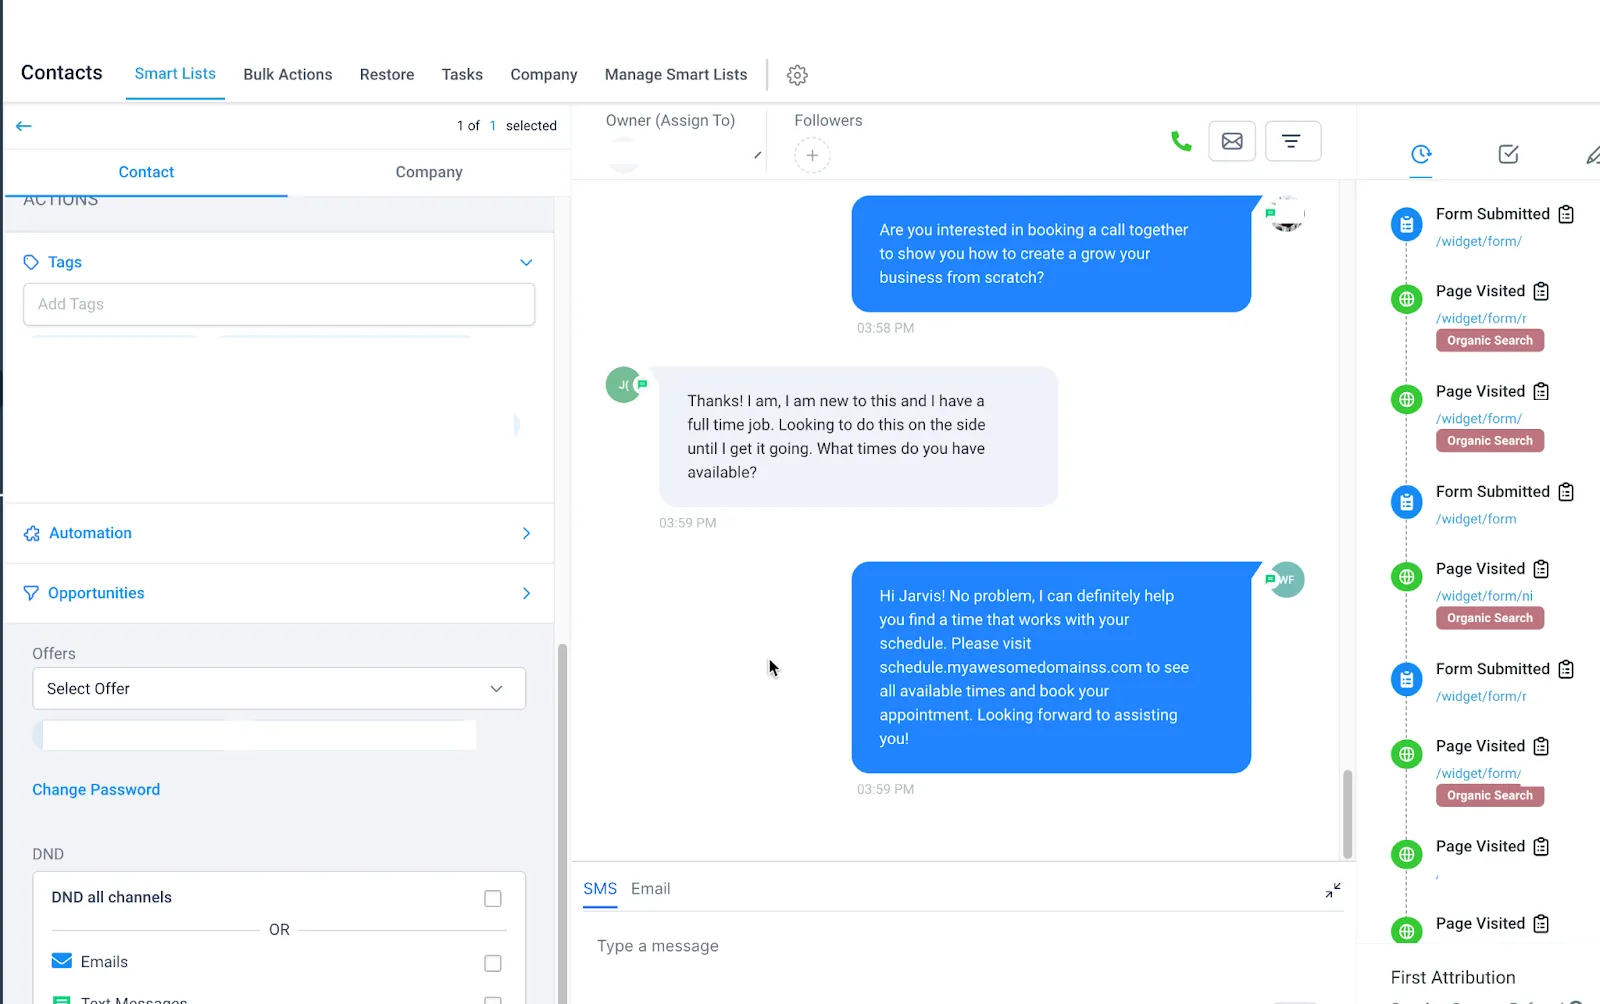1600x1004 pixels.
Task: Open the Contacts settings gear icon
Action: 797,75
